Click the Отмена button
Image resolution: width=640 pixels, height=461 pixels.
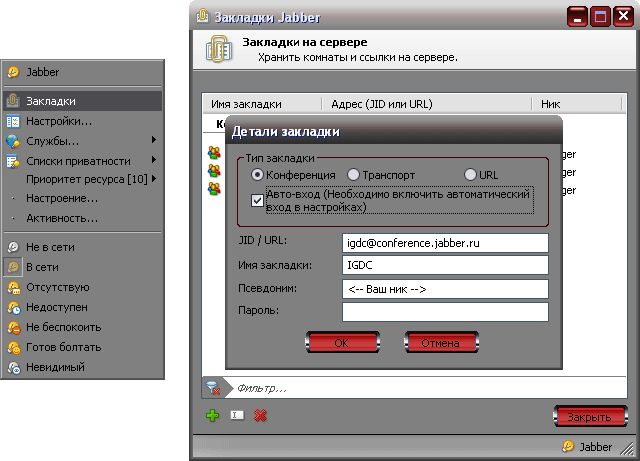click(x=441, y=343)
